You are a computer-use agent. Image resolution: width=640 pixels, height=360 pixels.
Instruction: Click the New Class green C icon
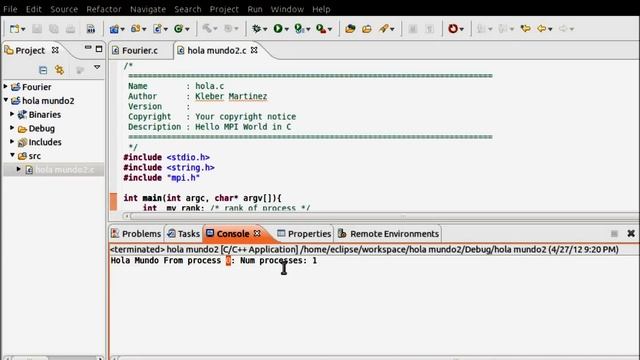click(178, 29)
